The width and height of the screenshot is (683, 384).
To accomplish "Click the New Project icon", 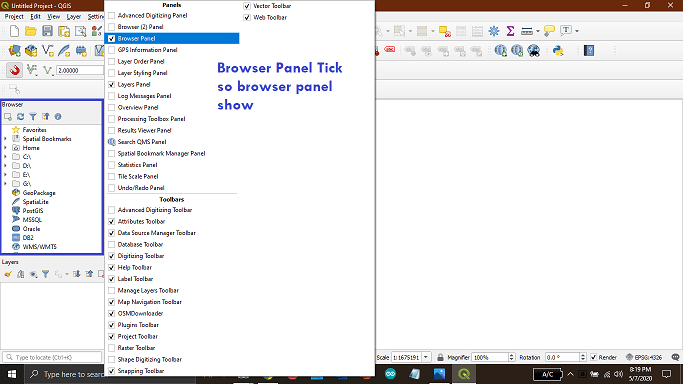I will tap(14, 31).
